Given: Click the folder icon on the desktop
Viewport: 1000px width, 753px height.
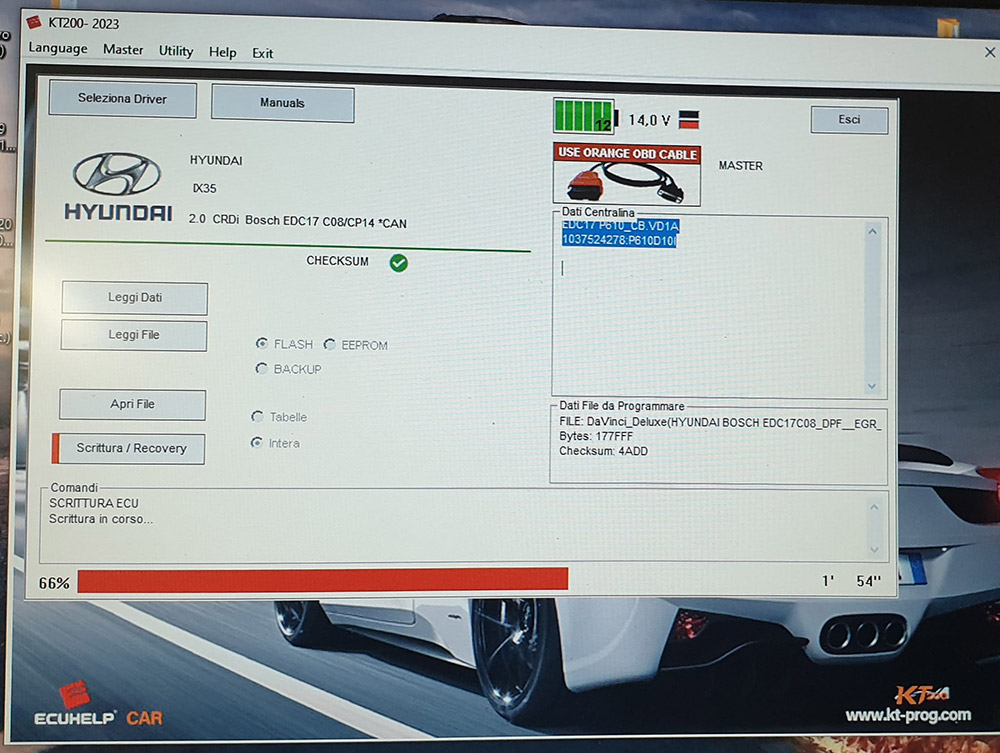Looking at the screenshot, I should (948, 27).
